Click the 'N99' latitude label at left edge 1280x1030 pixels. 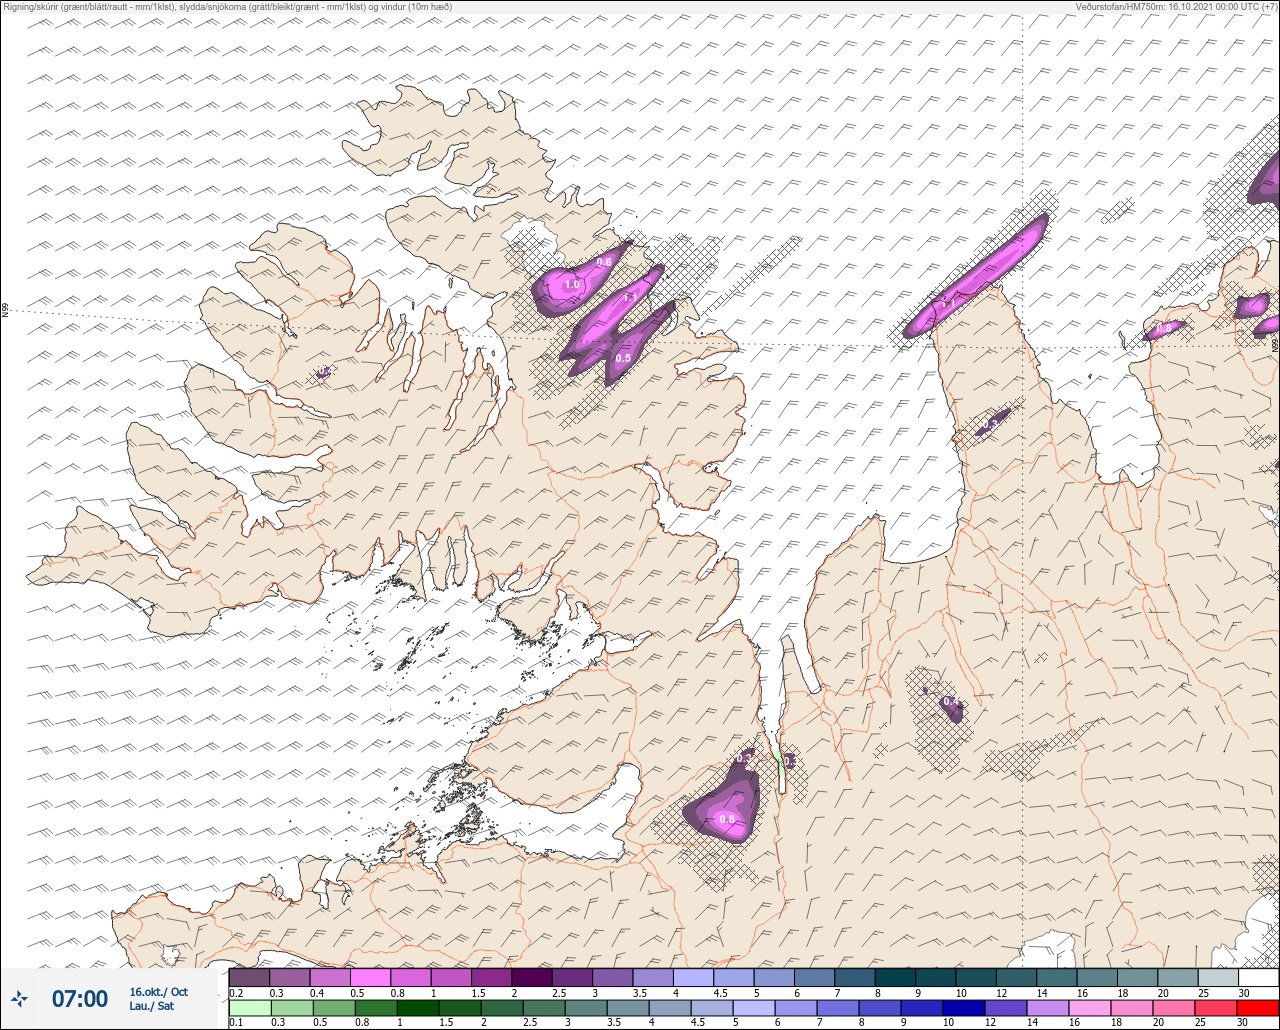5,311
